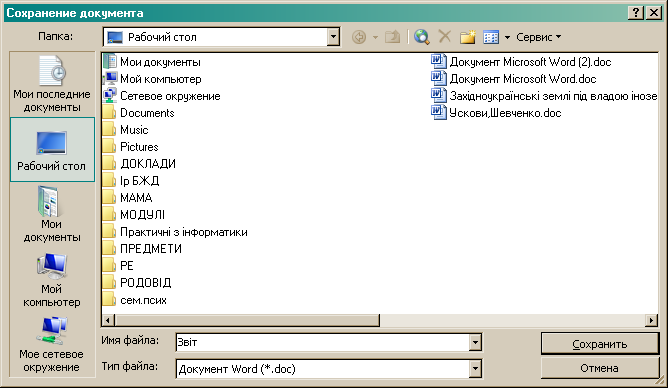Select the сем.псих folder
This screenshot has width=668, height=388.
pyautogui.click(x=135, y=300)
